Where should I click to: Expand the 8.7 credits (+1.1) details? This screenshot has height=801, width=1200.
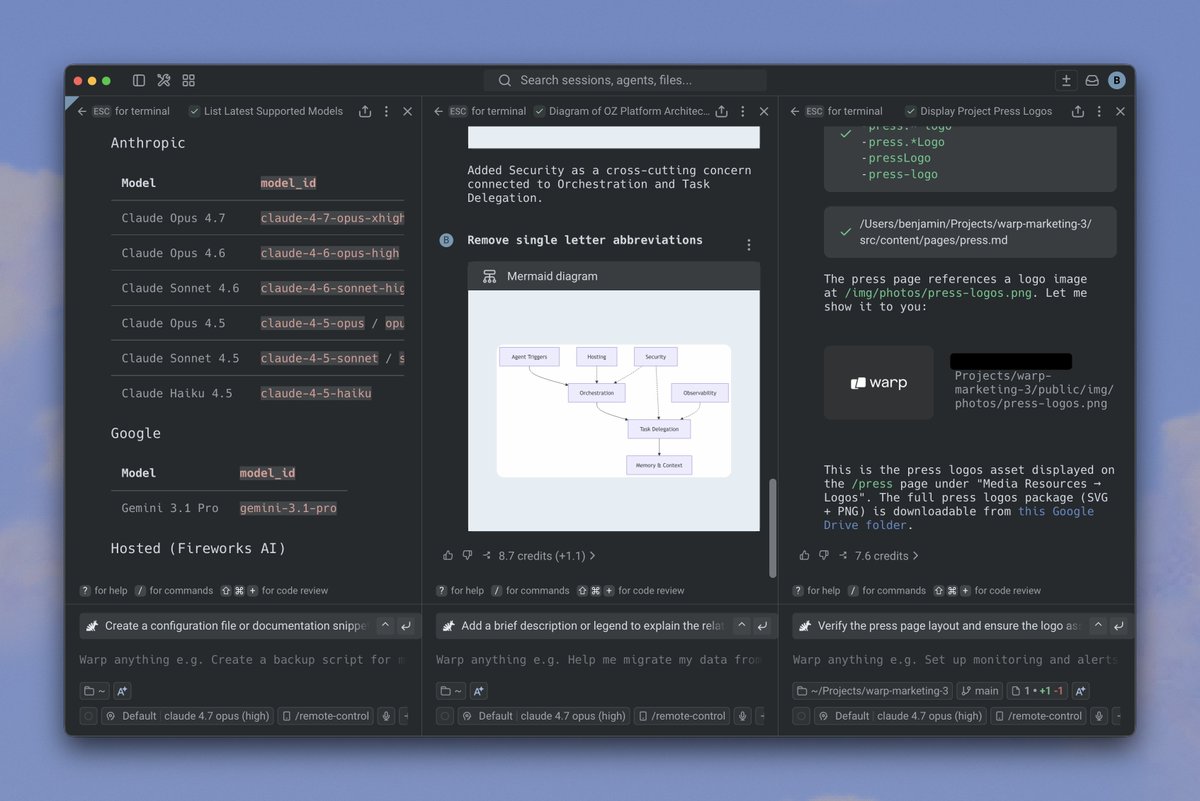point(546,555)
